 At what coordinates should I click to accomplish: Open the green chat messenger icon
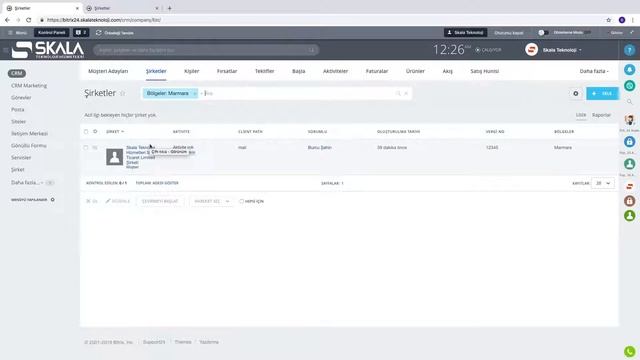point(629,86)
